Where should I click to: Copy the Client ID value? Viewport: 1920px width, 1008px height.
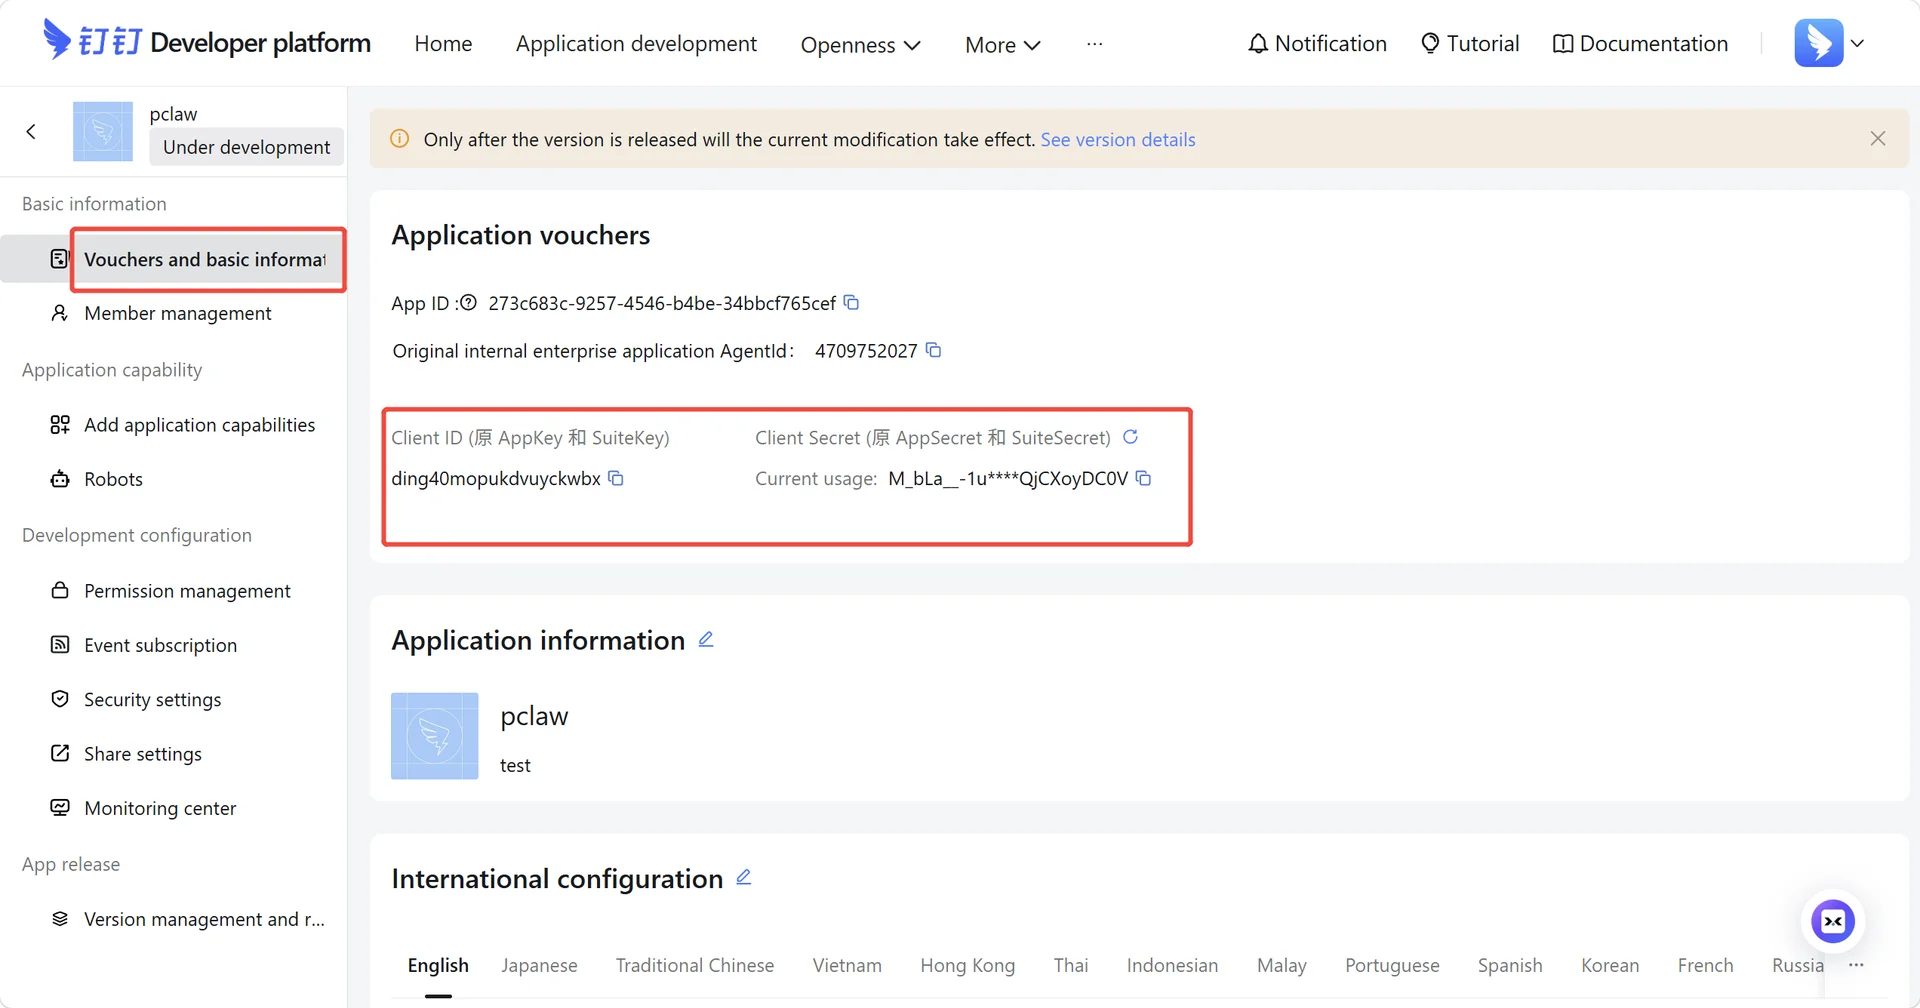tap(616, 478)
